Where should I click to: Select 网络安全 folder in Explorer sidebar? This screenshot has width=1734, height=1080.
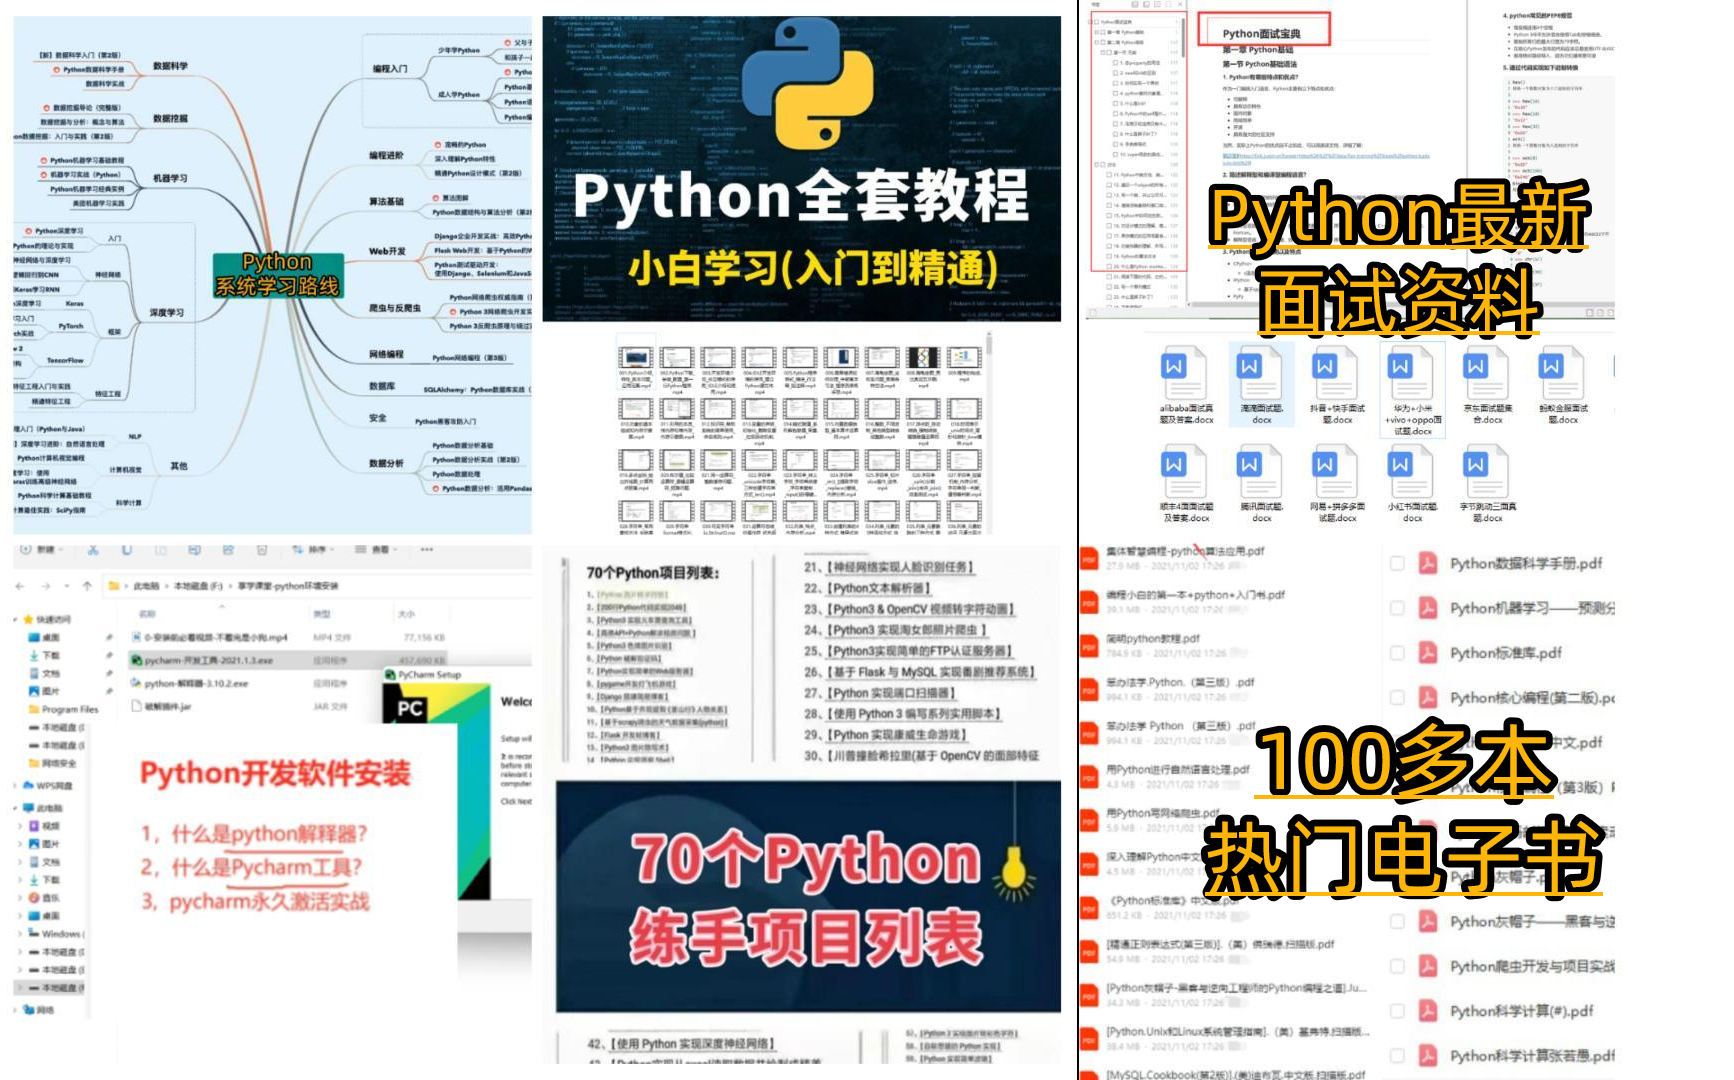click(52, 763)
